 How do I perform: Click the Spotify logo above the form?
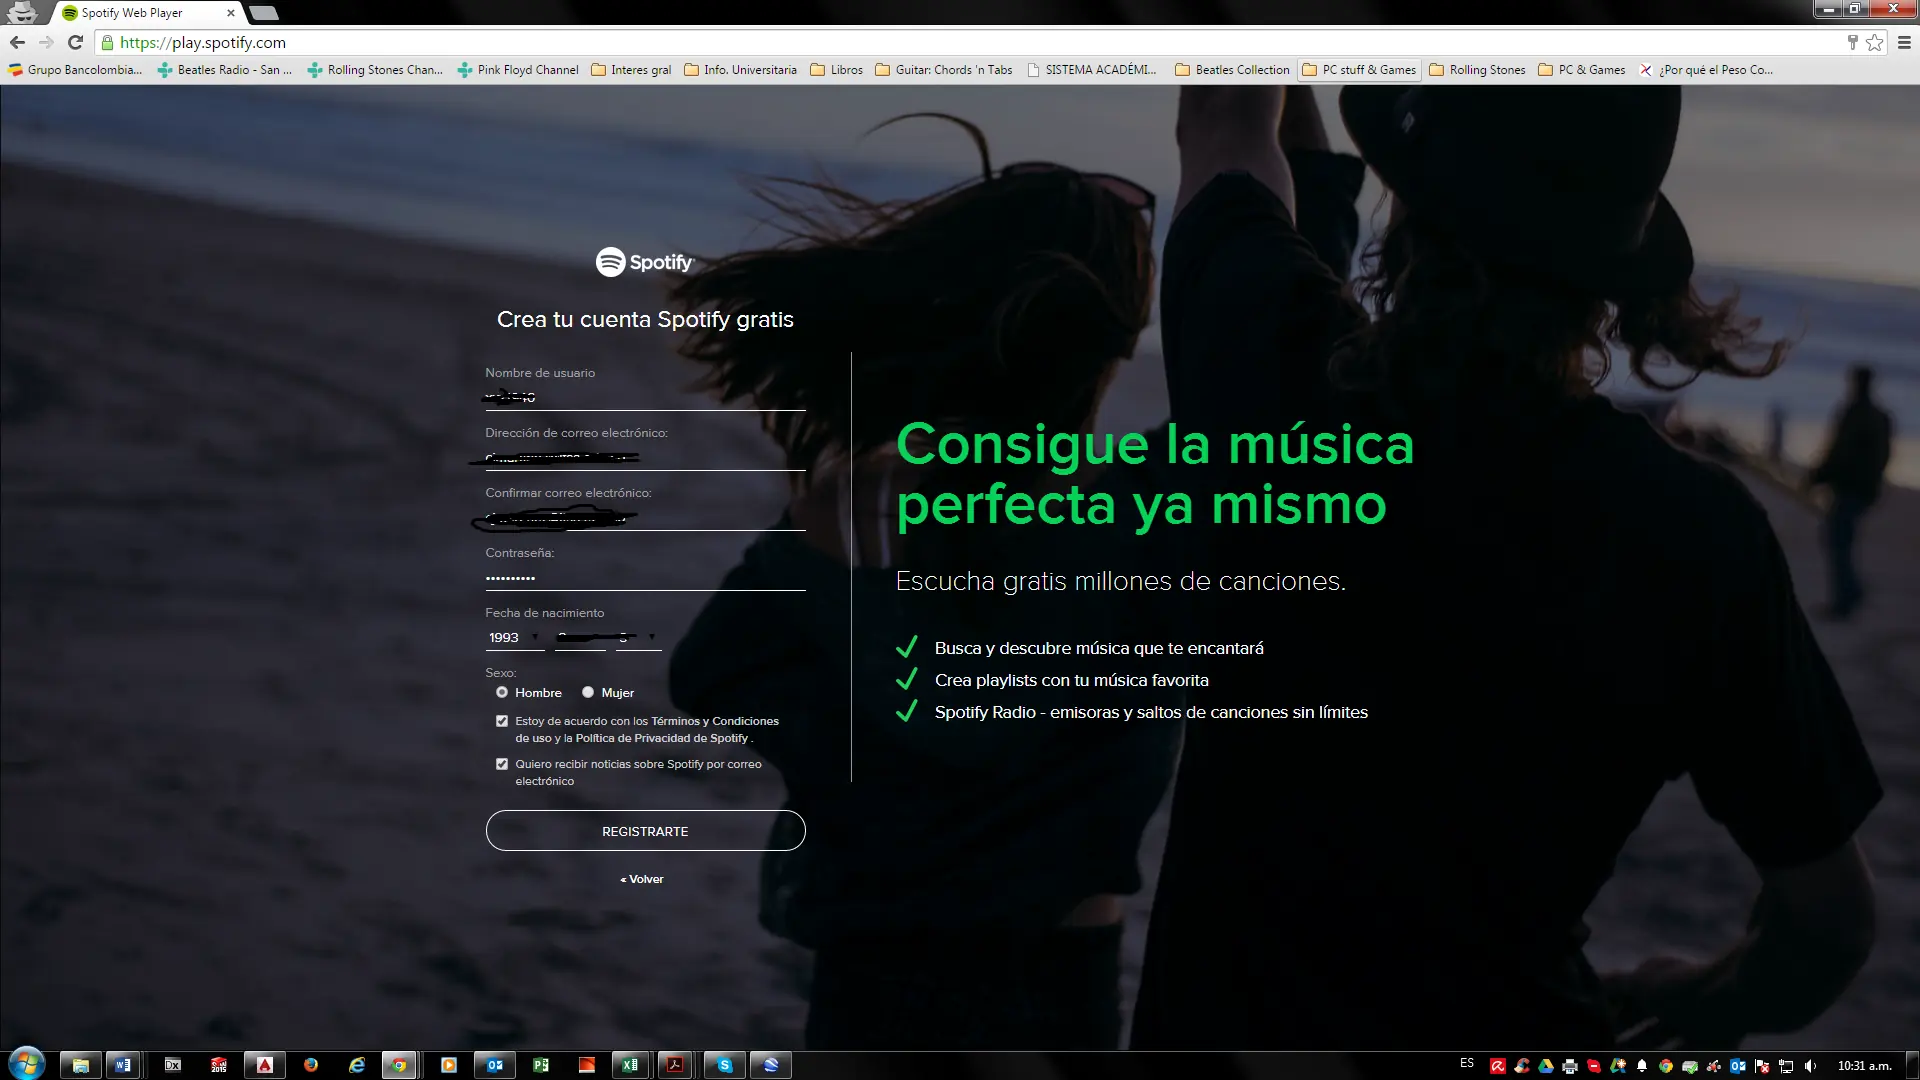[x=645, y=262]
